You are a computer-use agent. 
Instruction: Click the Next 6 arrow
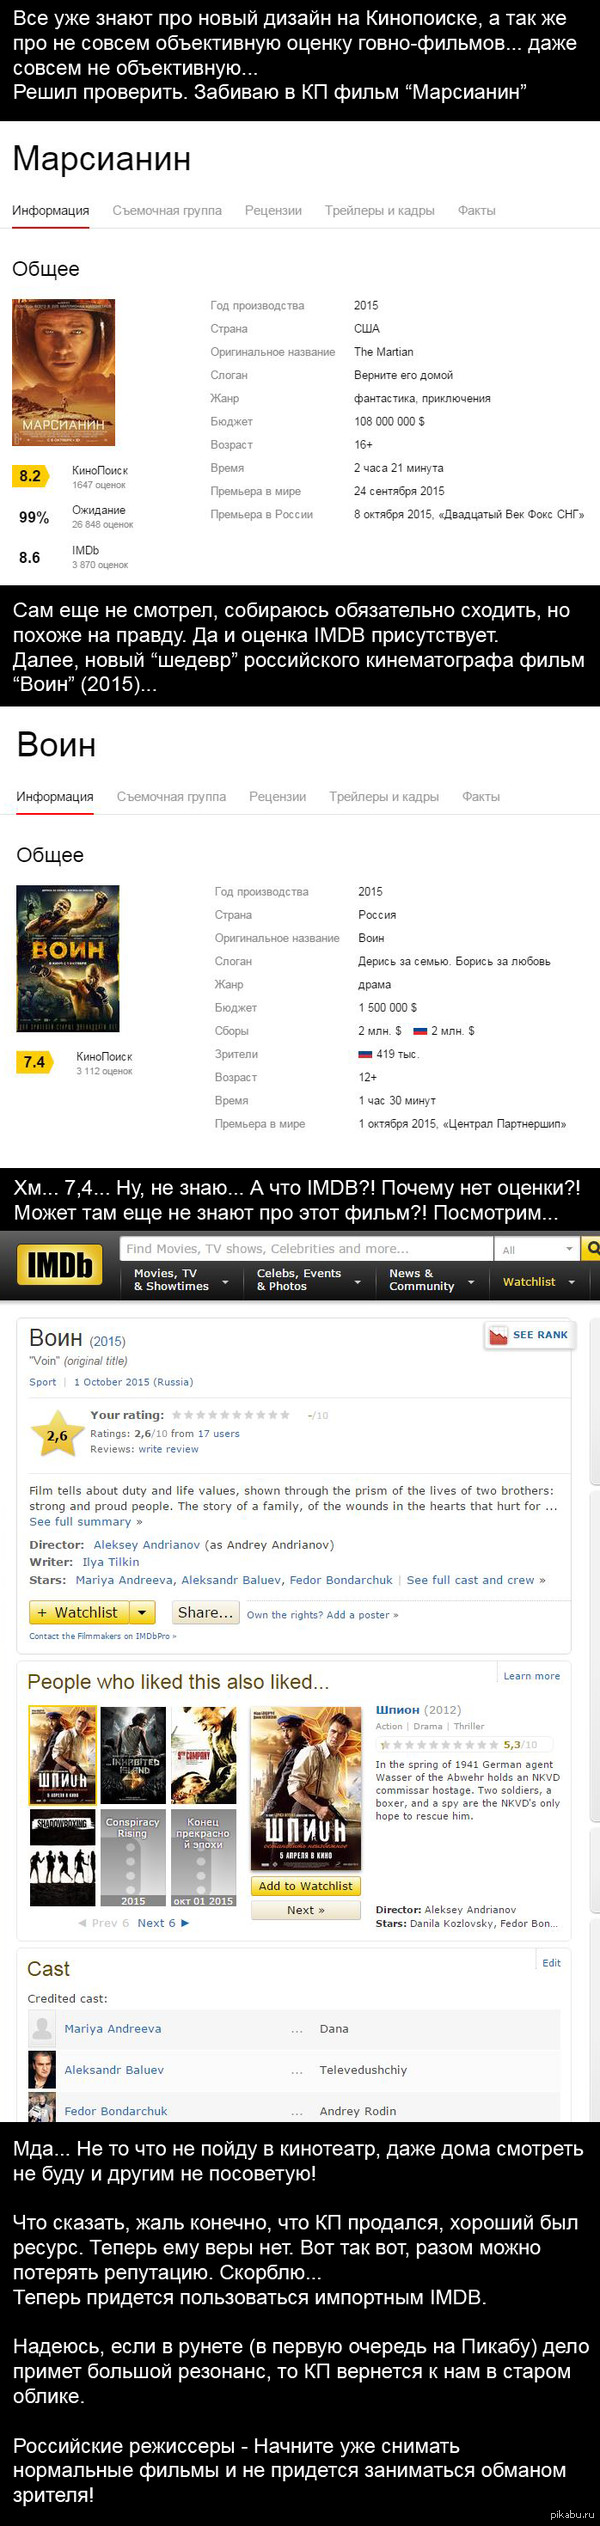tap(184, 1922)
